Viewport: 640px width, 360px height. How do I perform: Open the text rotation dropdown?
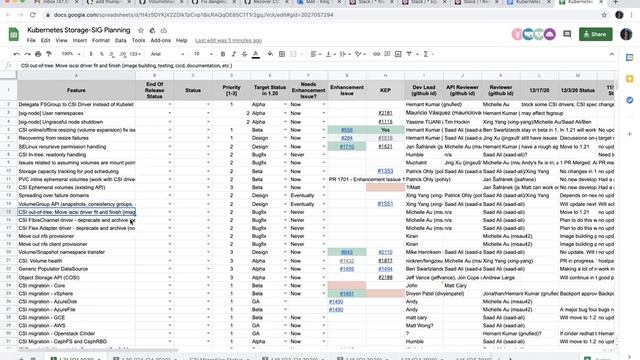(x=360, y=54)
